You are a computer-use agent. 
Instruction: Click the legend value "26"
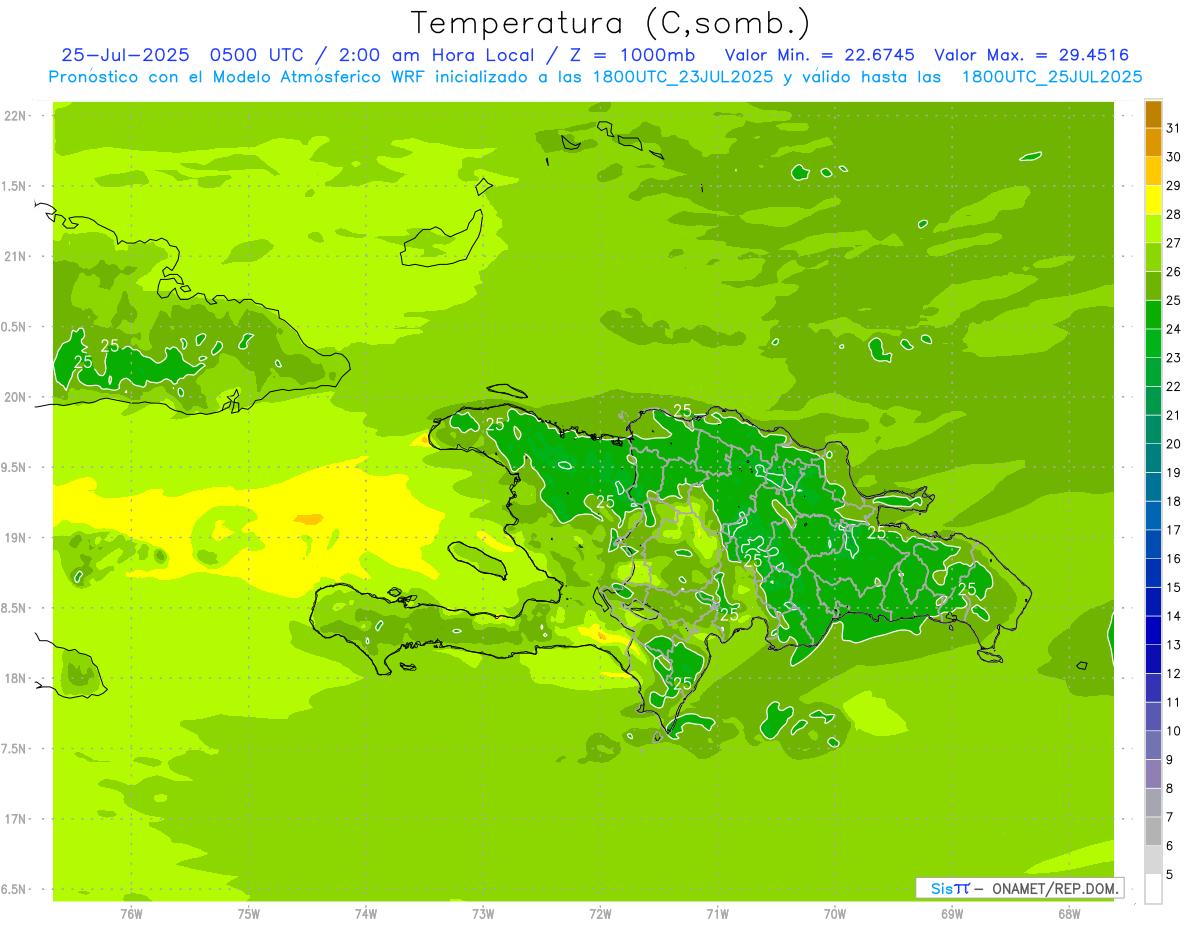coord(1174,271)
